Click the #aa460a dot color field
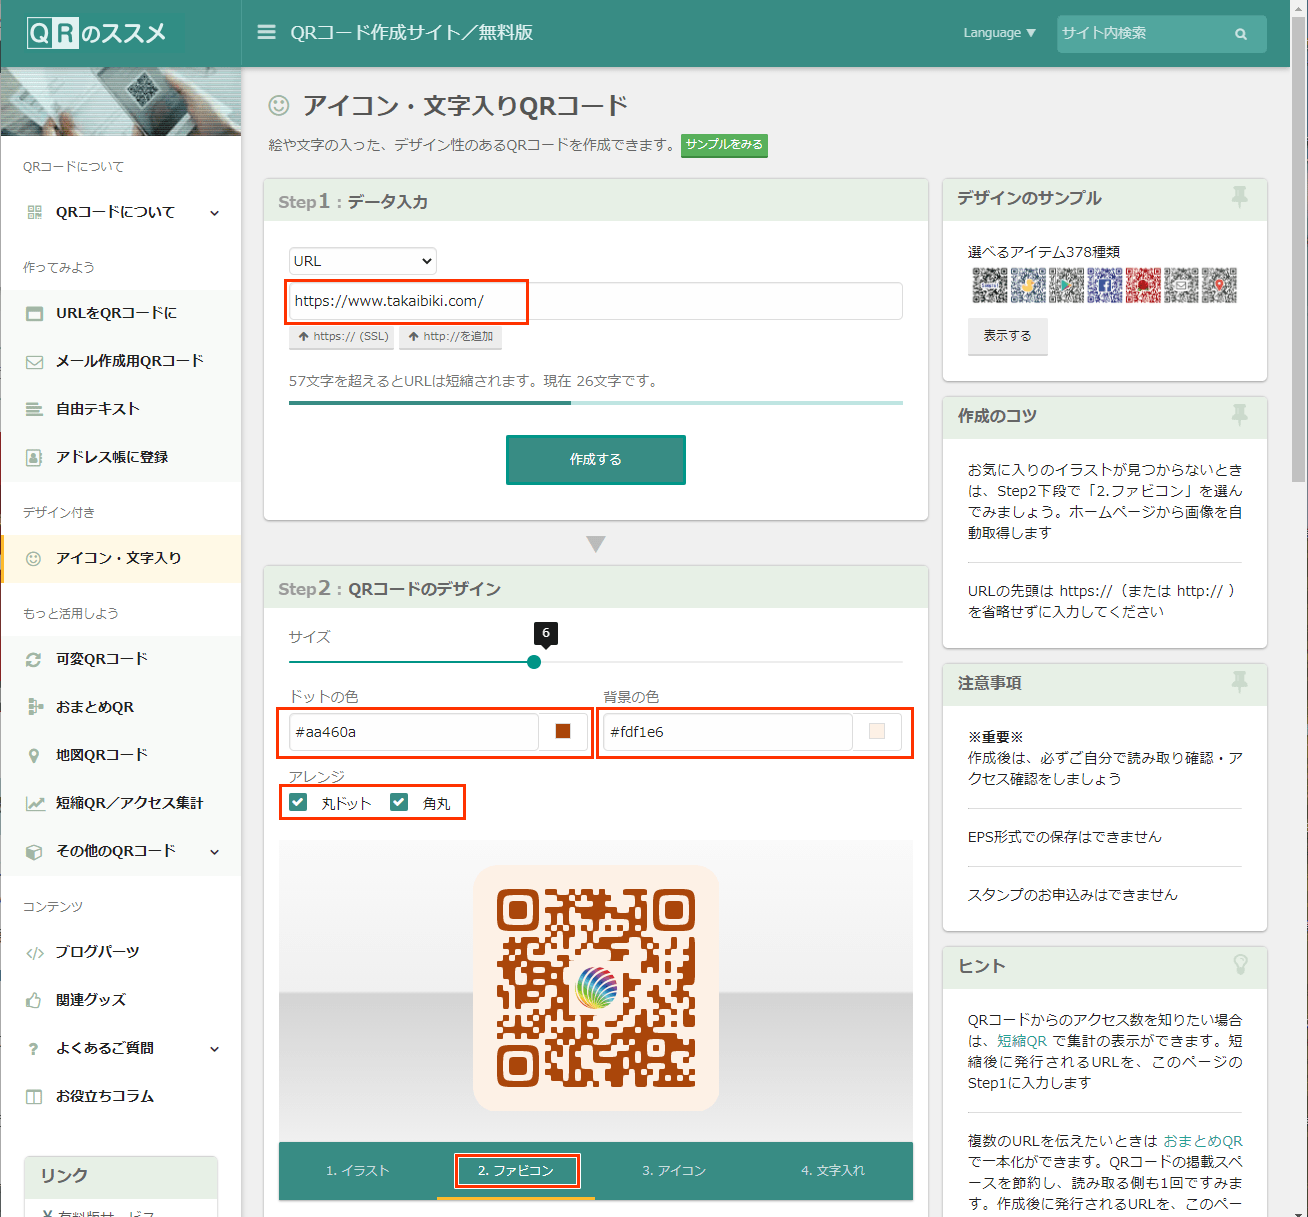1308x1217 pixels. 414,732
